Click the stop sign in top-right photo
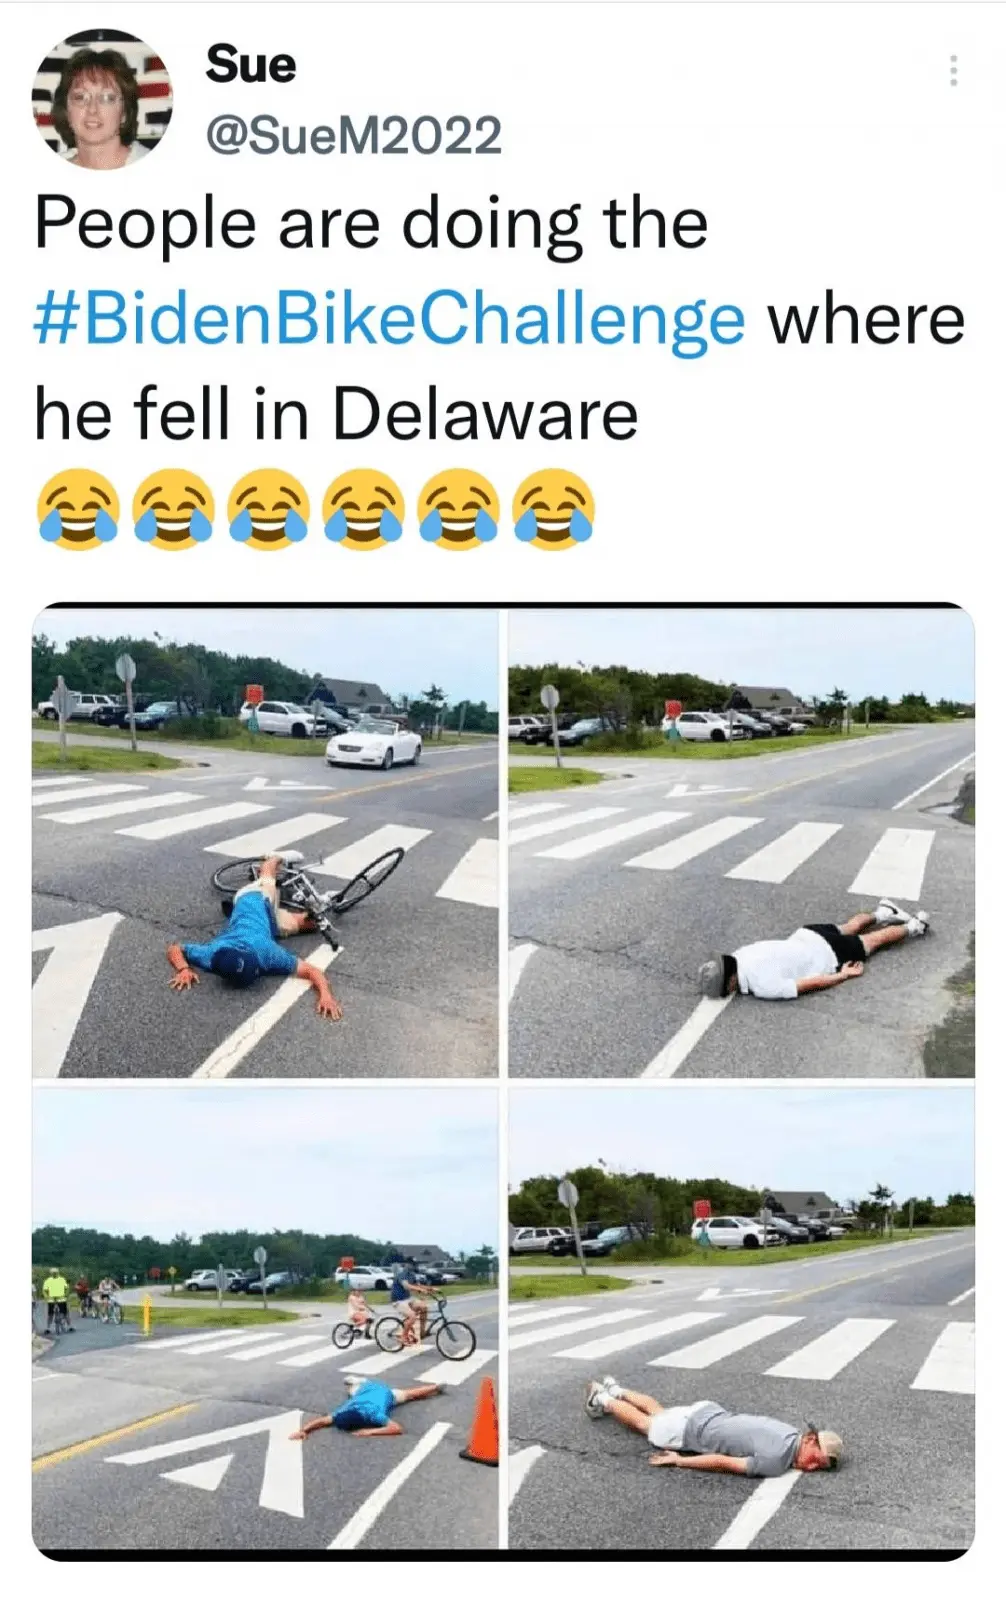 tap(550, 698)
